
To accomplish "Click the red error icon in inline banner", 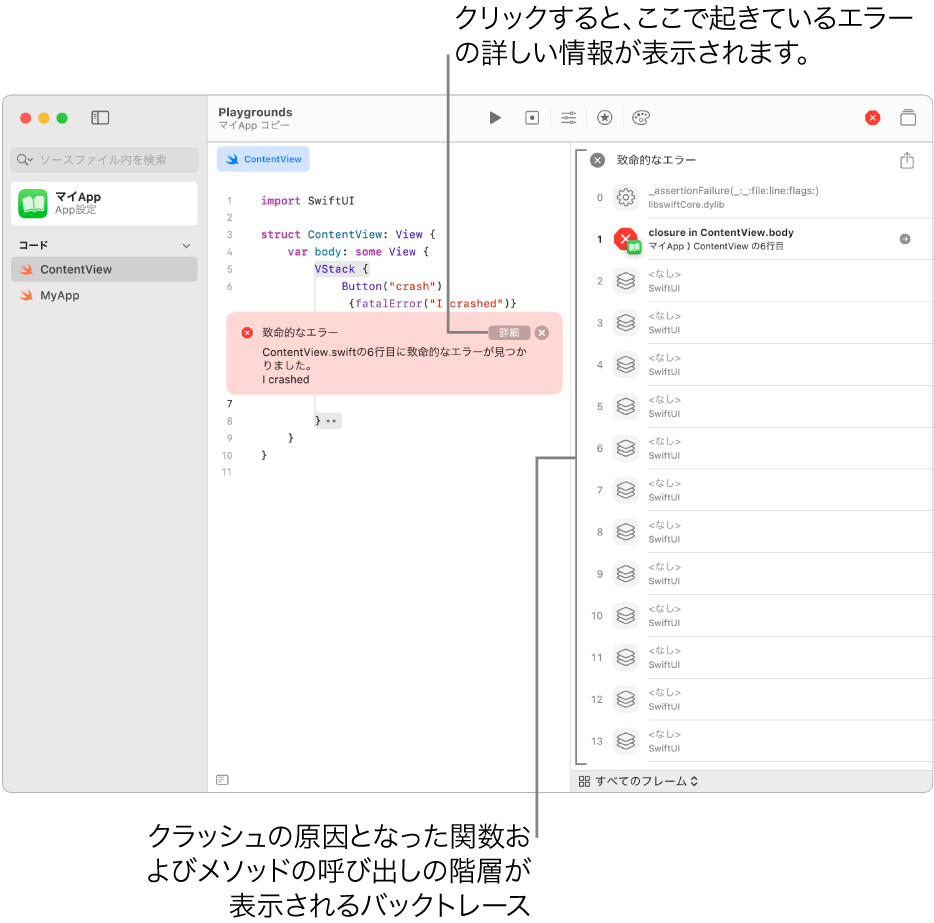I will 247,333.
